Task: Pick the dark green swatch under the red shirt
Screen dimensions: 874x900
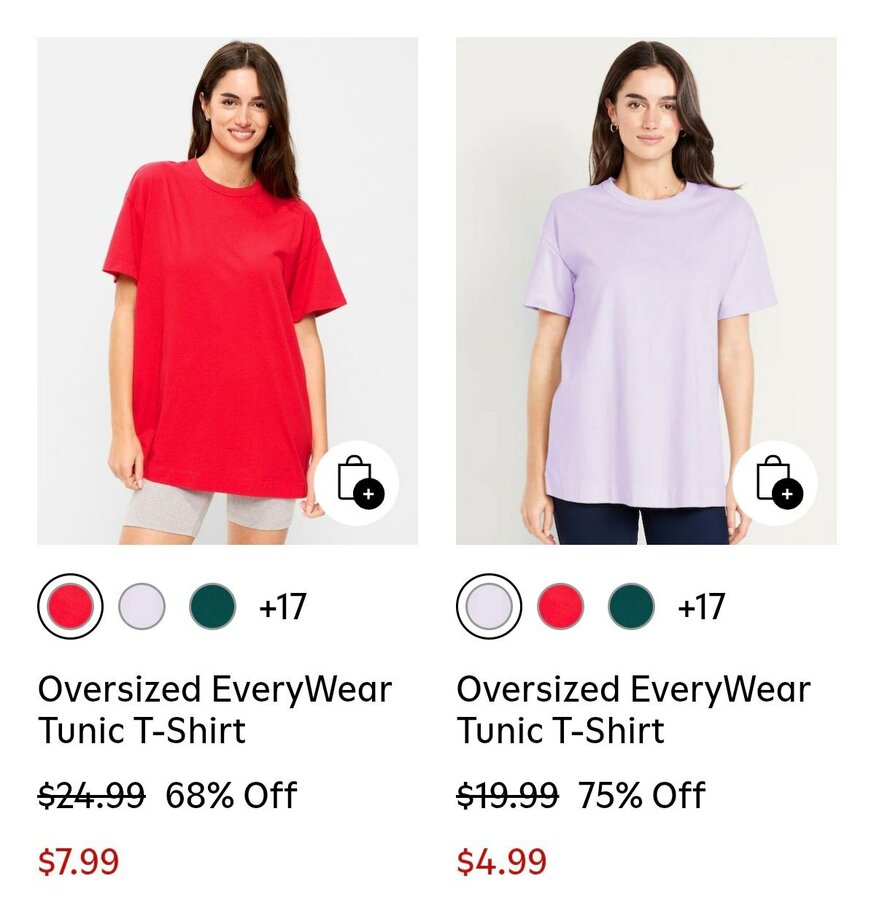Action: [x=212, y=606]
